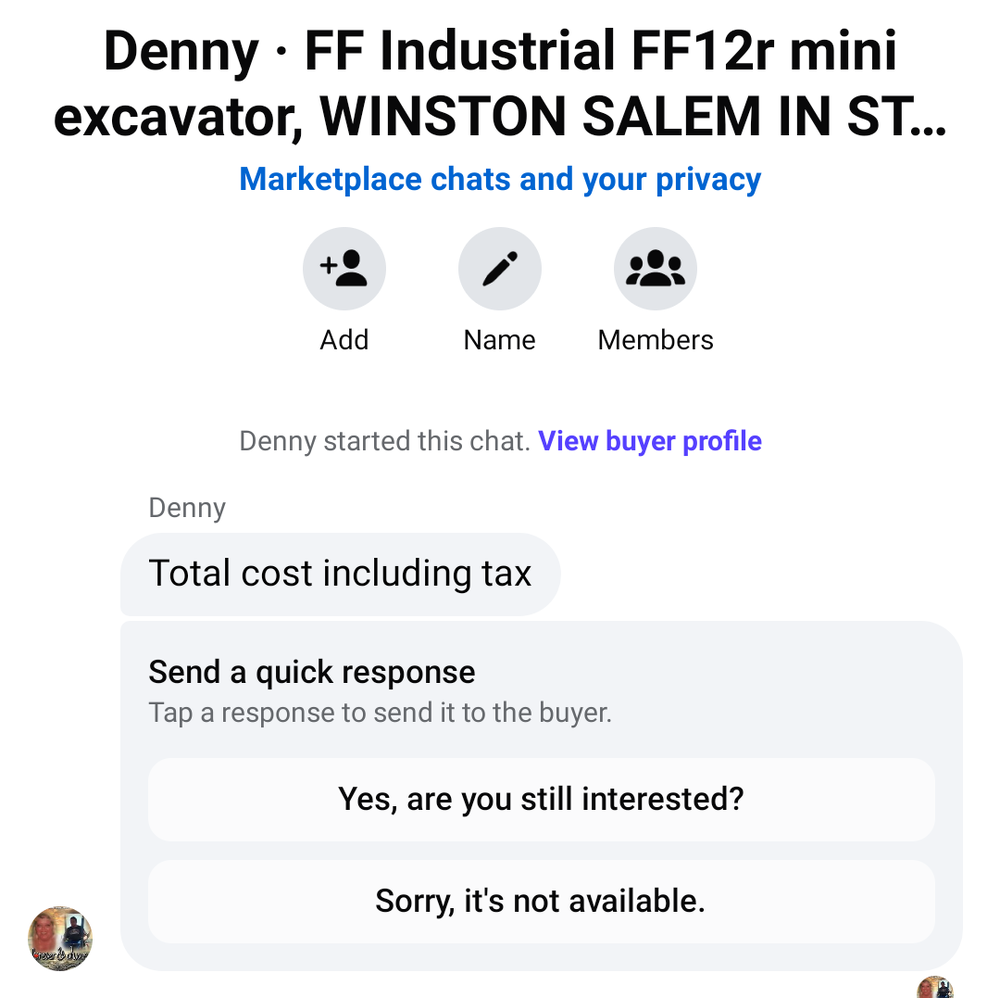This screenshot has height=998, width=1000.
Task: Click the word "Marketplace" in the privacy link
Action: click(330, 180)
